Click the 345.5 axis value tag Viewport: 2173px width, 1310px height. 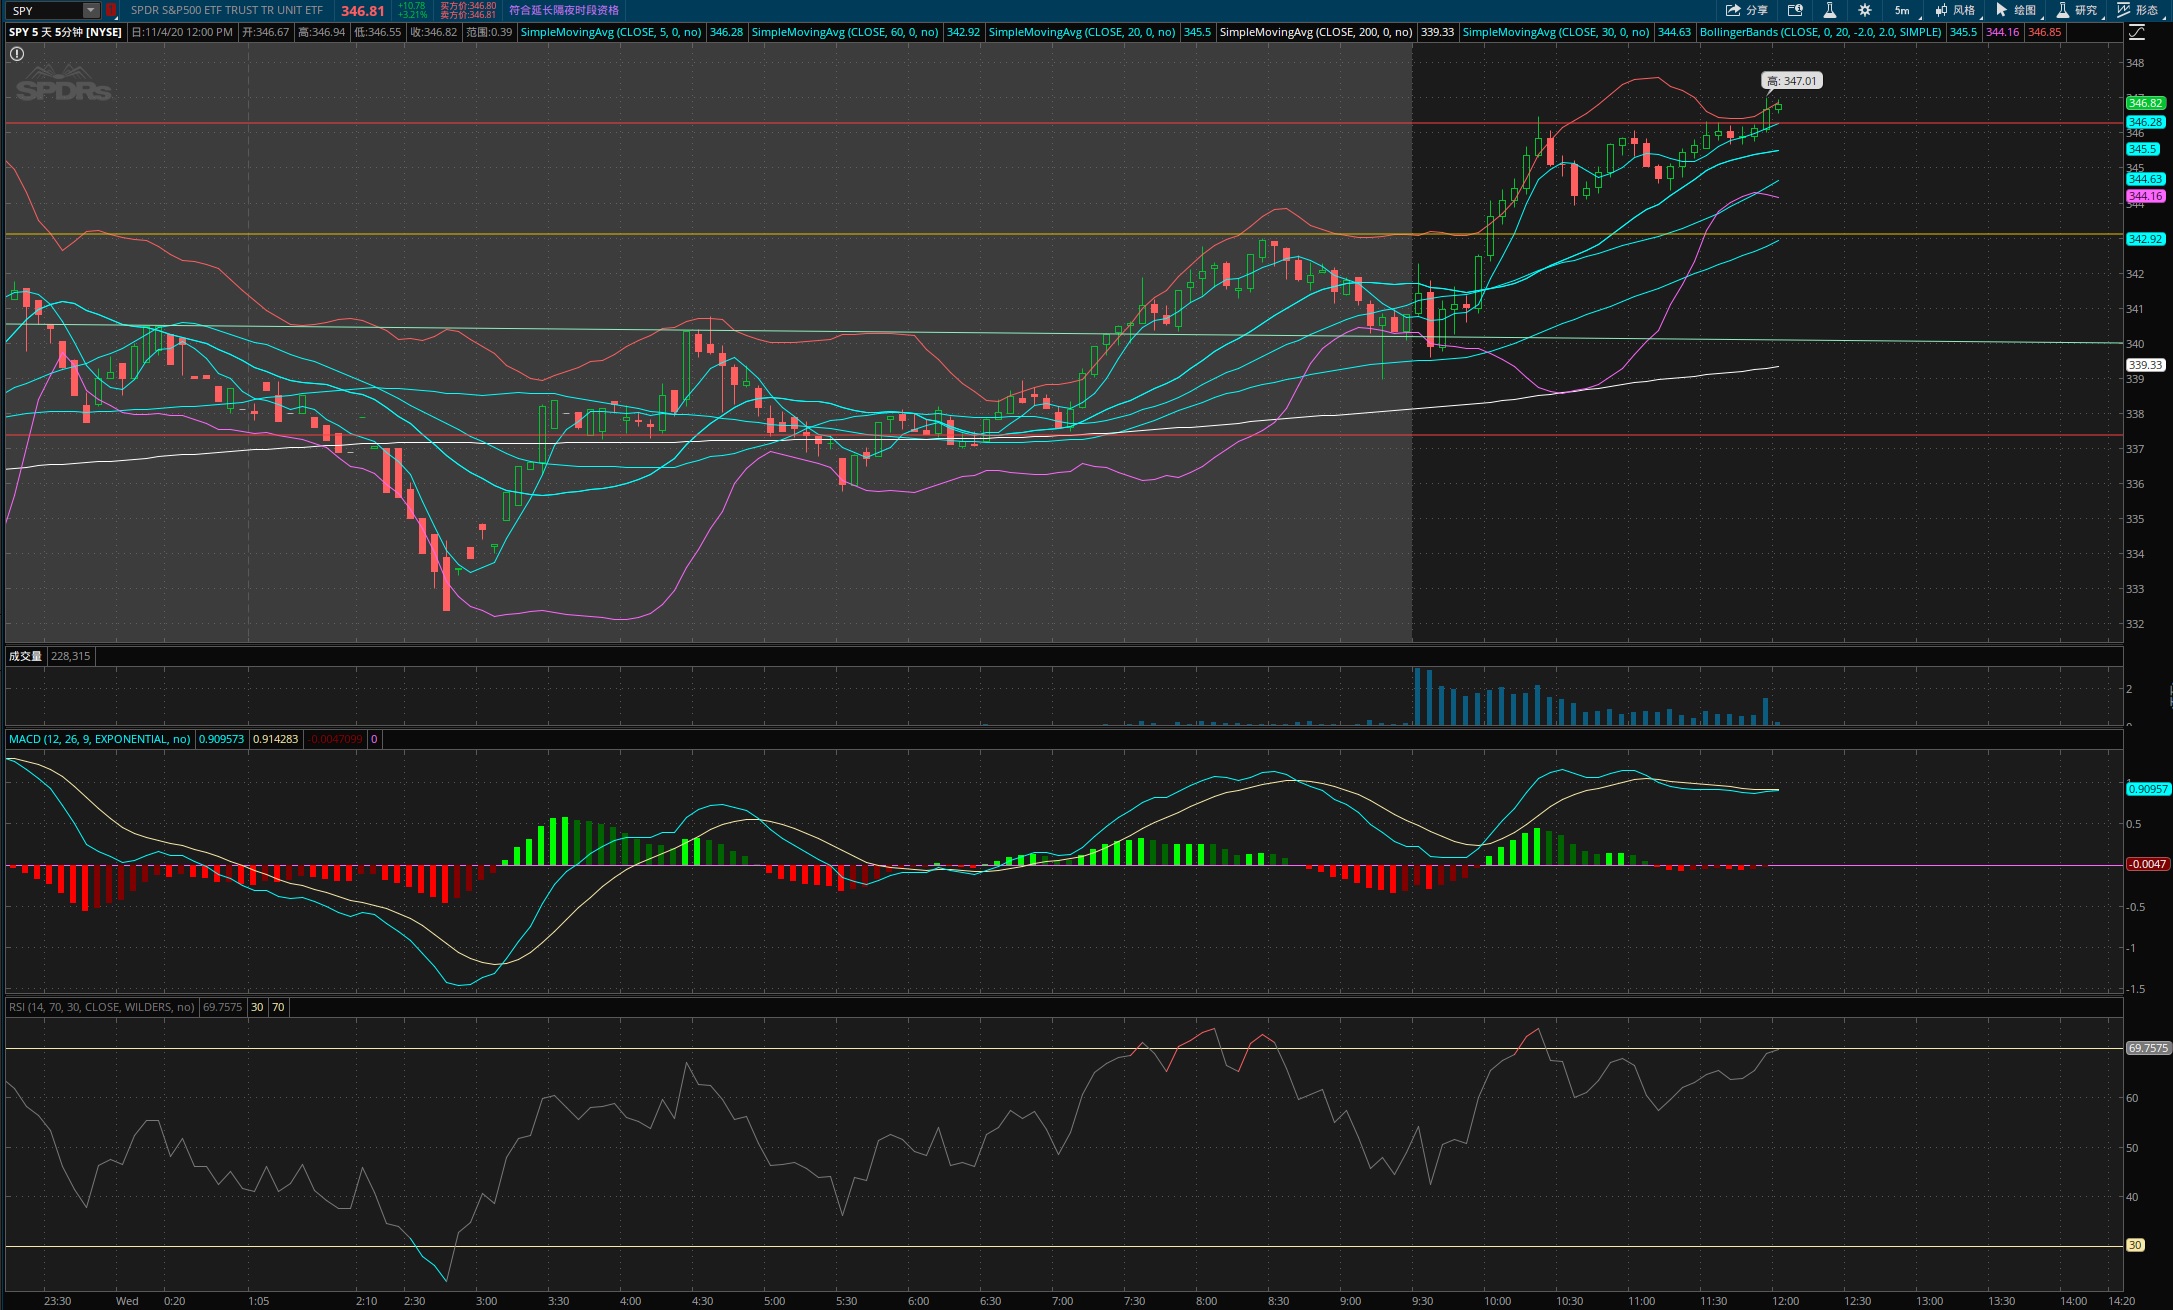coord(2141,149)
